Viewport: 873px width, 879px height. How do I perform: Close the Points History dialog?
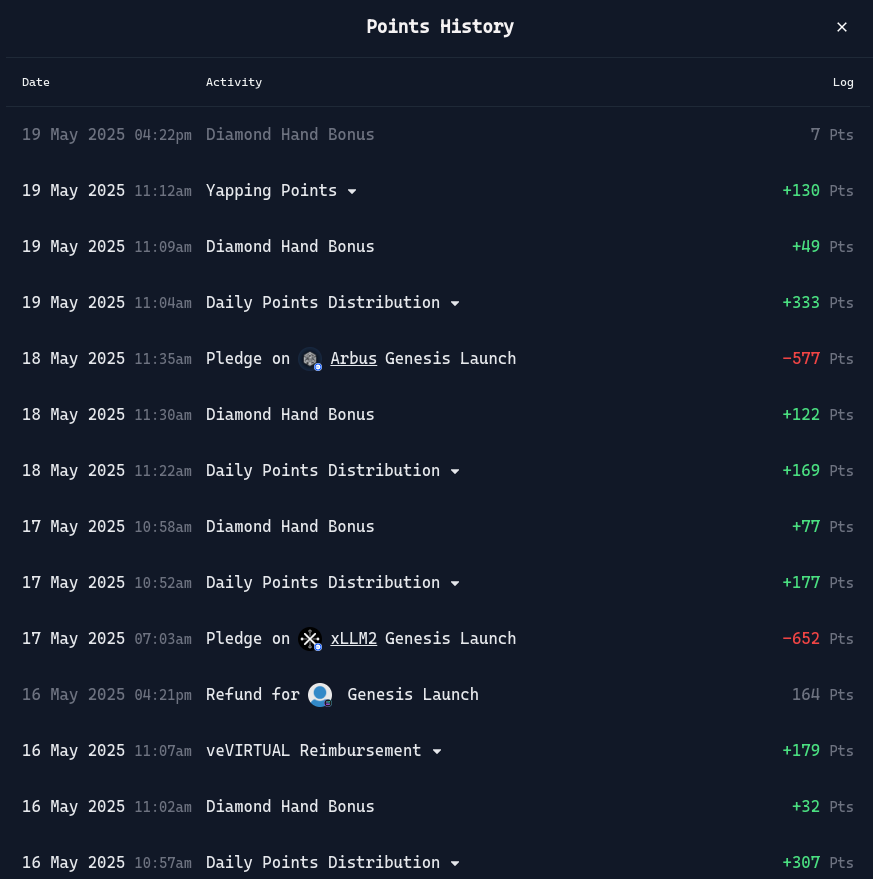(x=842, y=27)
